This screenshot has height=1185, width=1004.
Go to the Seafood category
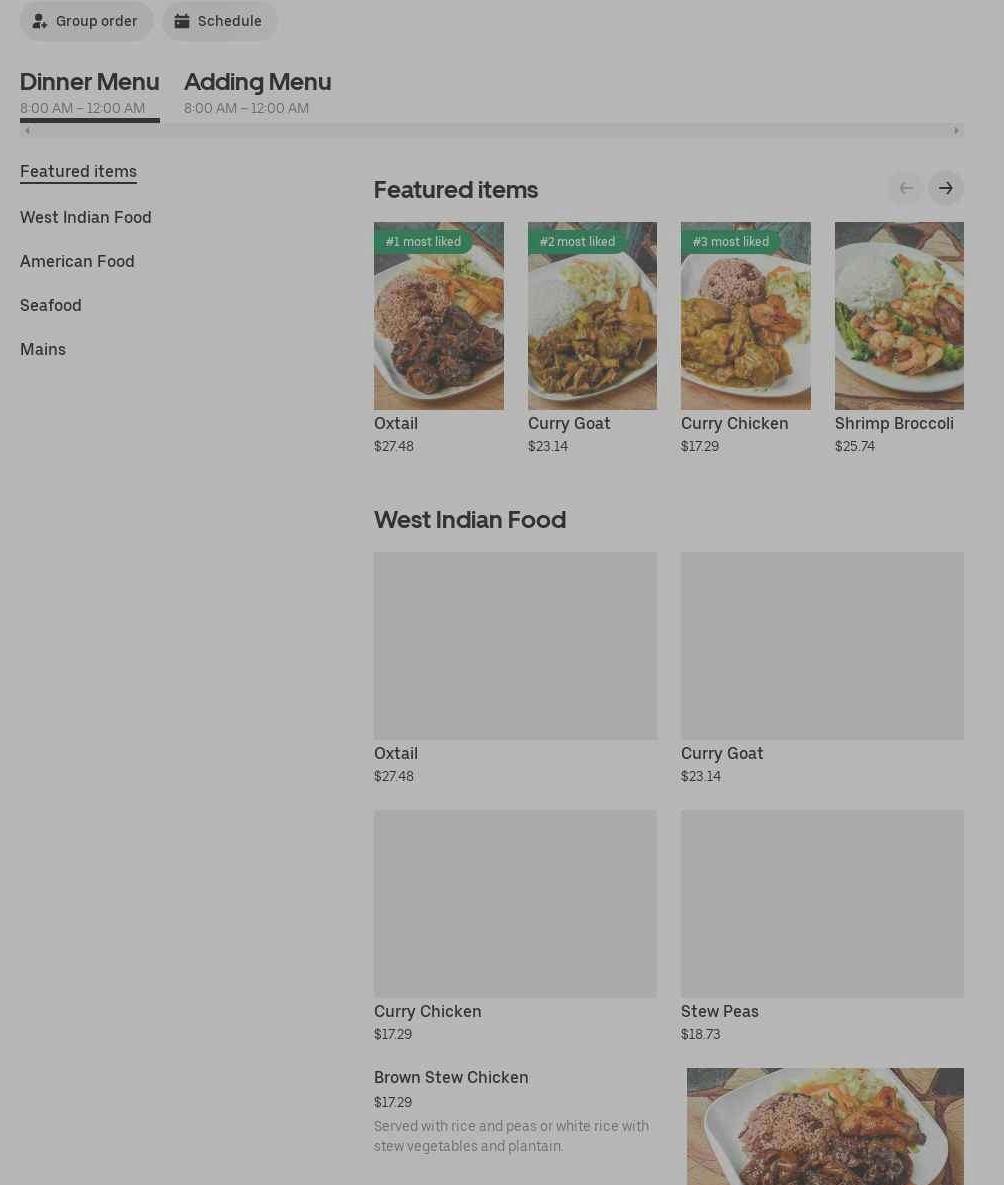(51, 305)
